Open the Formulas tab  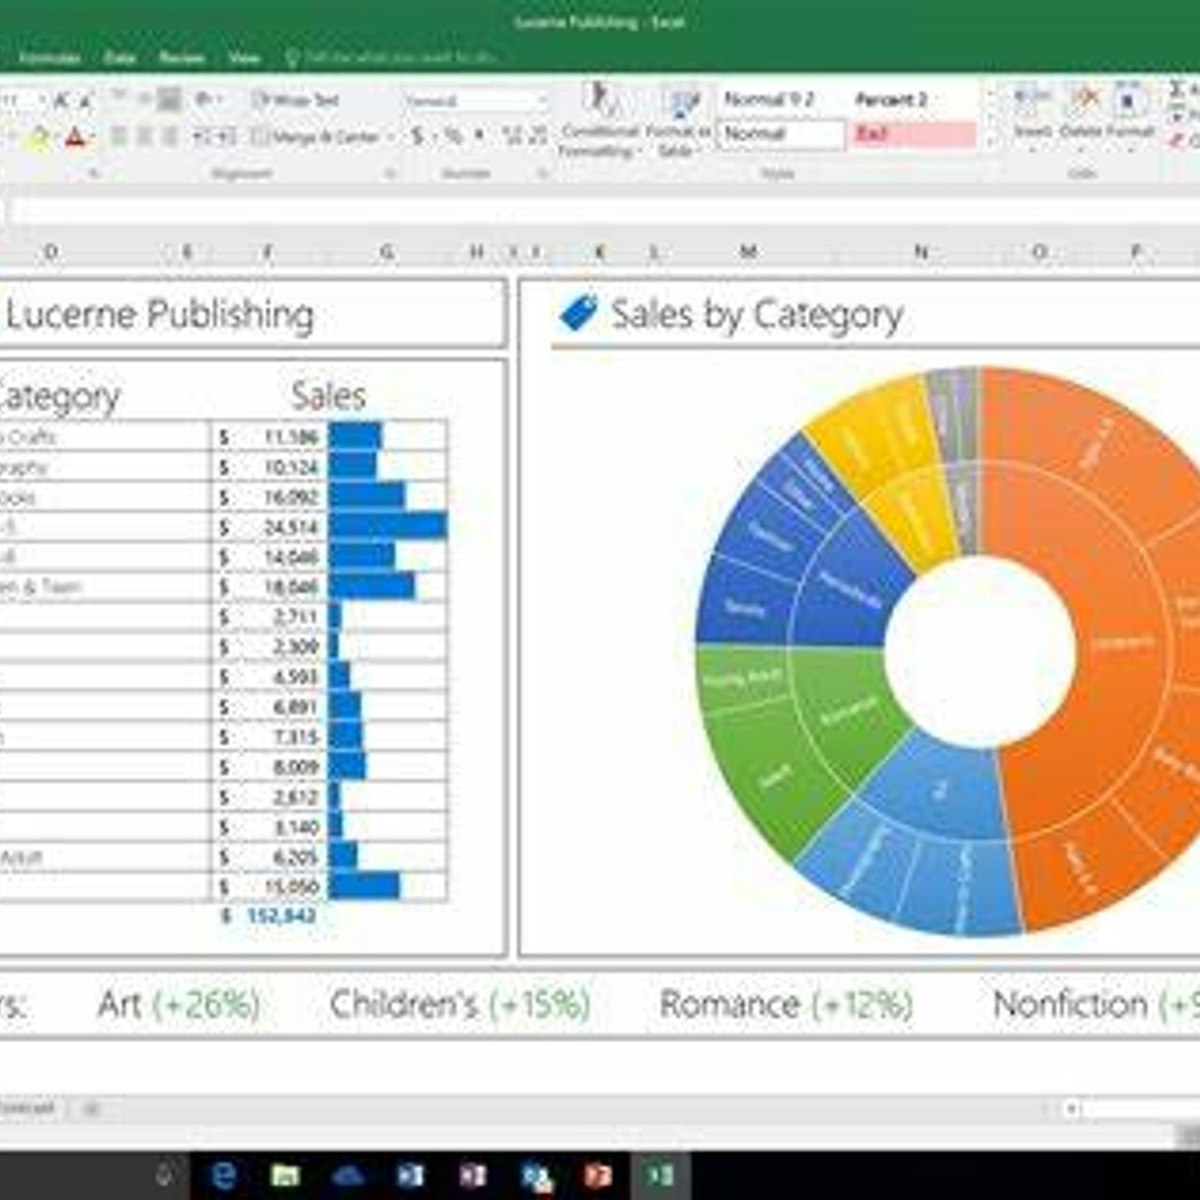point(50,58)
